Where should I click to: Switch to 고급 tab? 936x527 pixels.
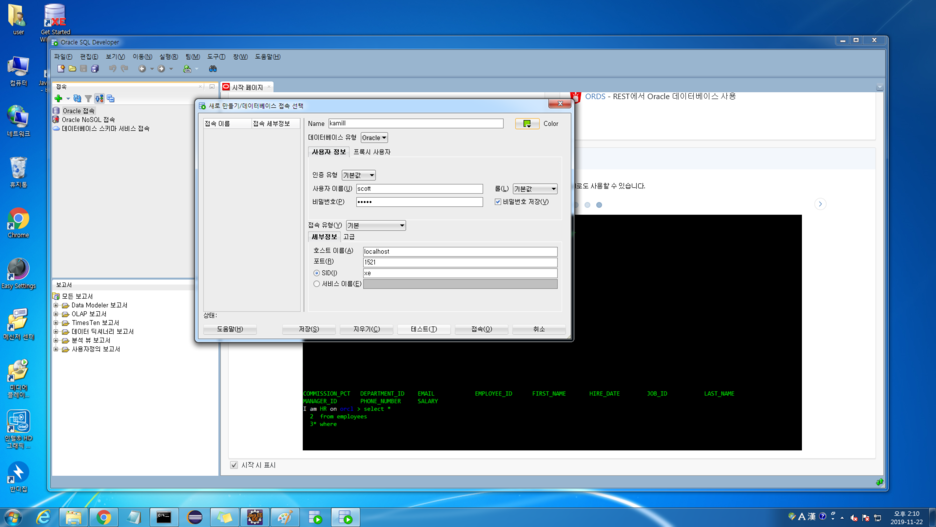[349, 237]
